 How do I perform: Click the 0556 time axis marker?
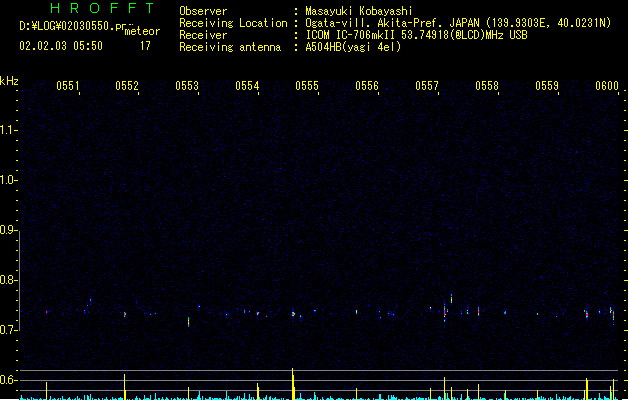tap(367, 86)
